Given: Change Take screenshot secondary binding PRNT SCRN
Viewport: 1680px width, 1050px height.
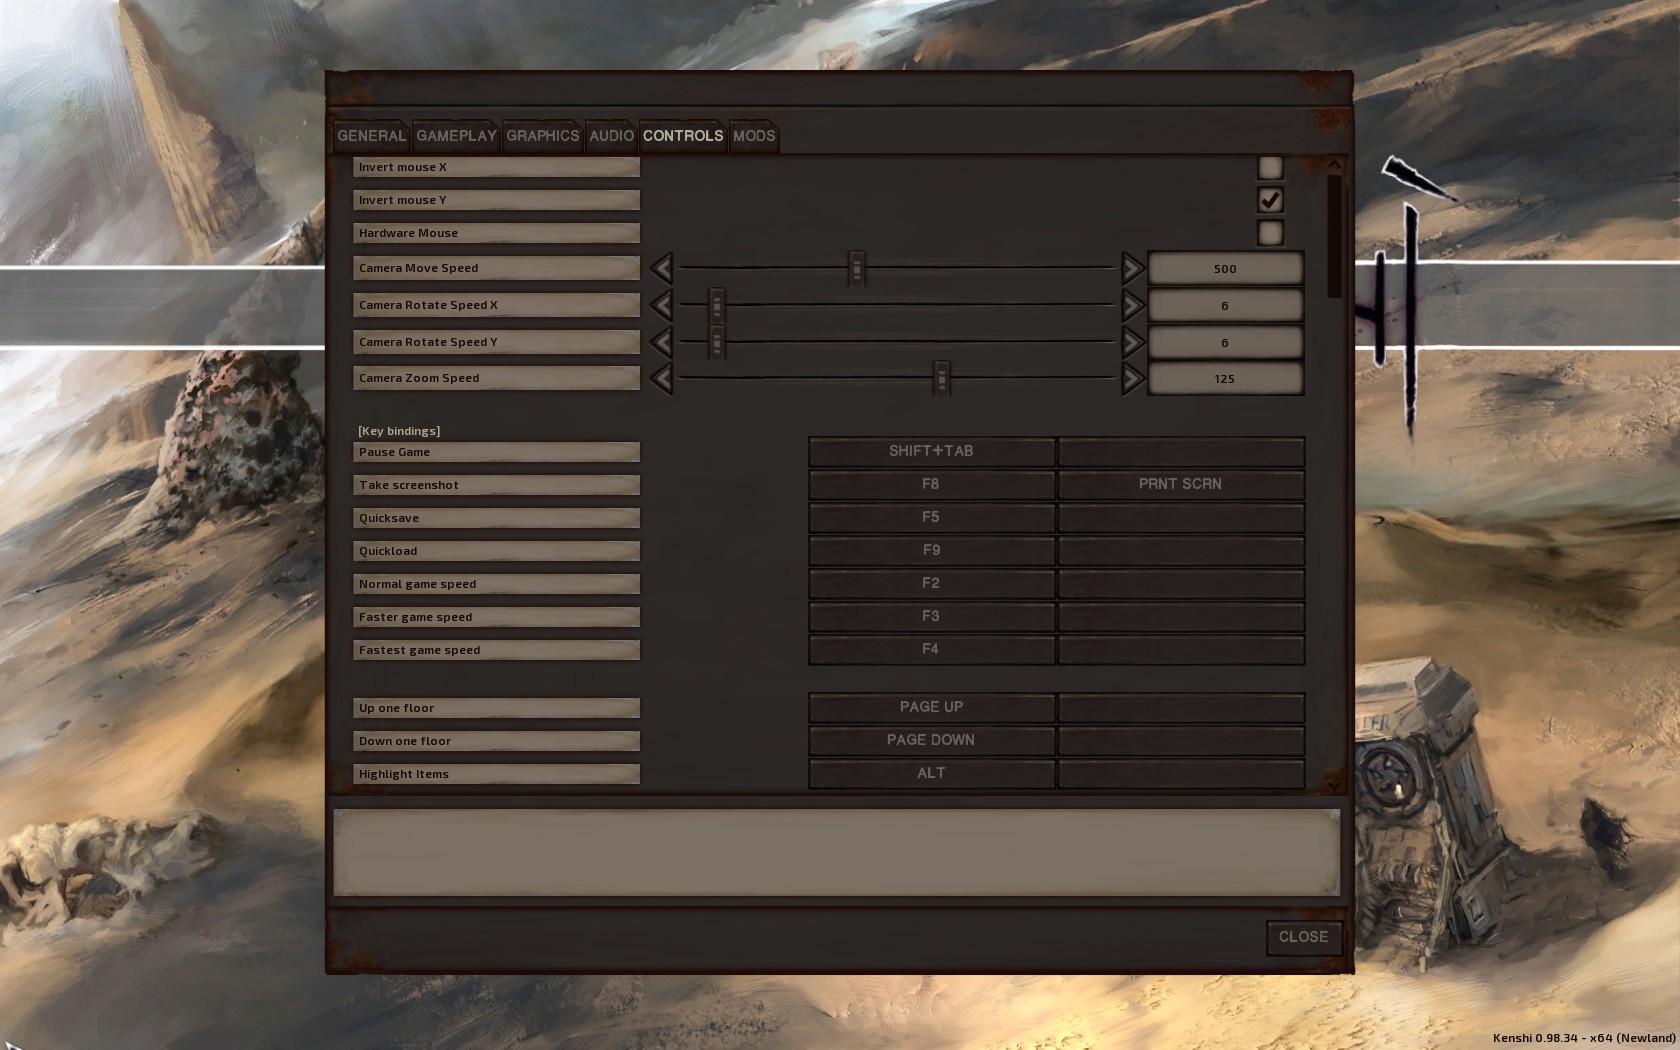Looking at the screenshot, I should pos(1181,484).
